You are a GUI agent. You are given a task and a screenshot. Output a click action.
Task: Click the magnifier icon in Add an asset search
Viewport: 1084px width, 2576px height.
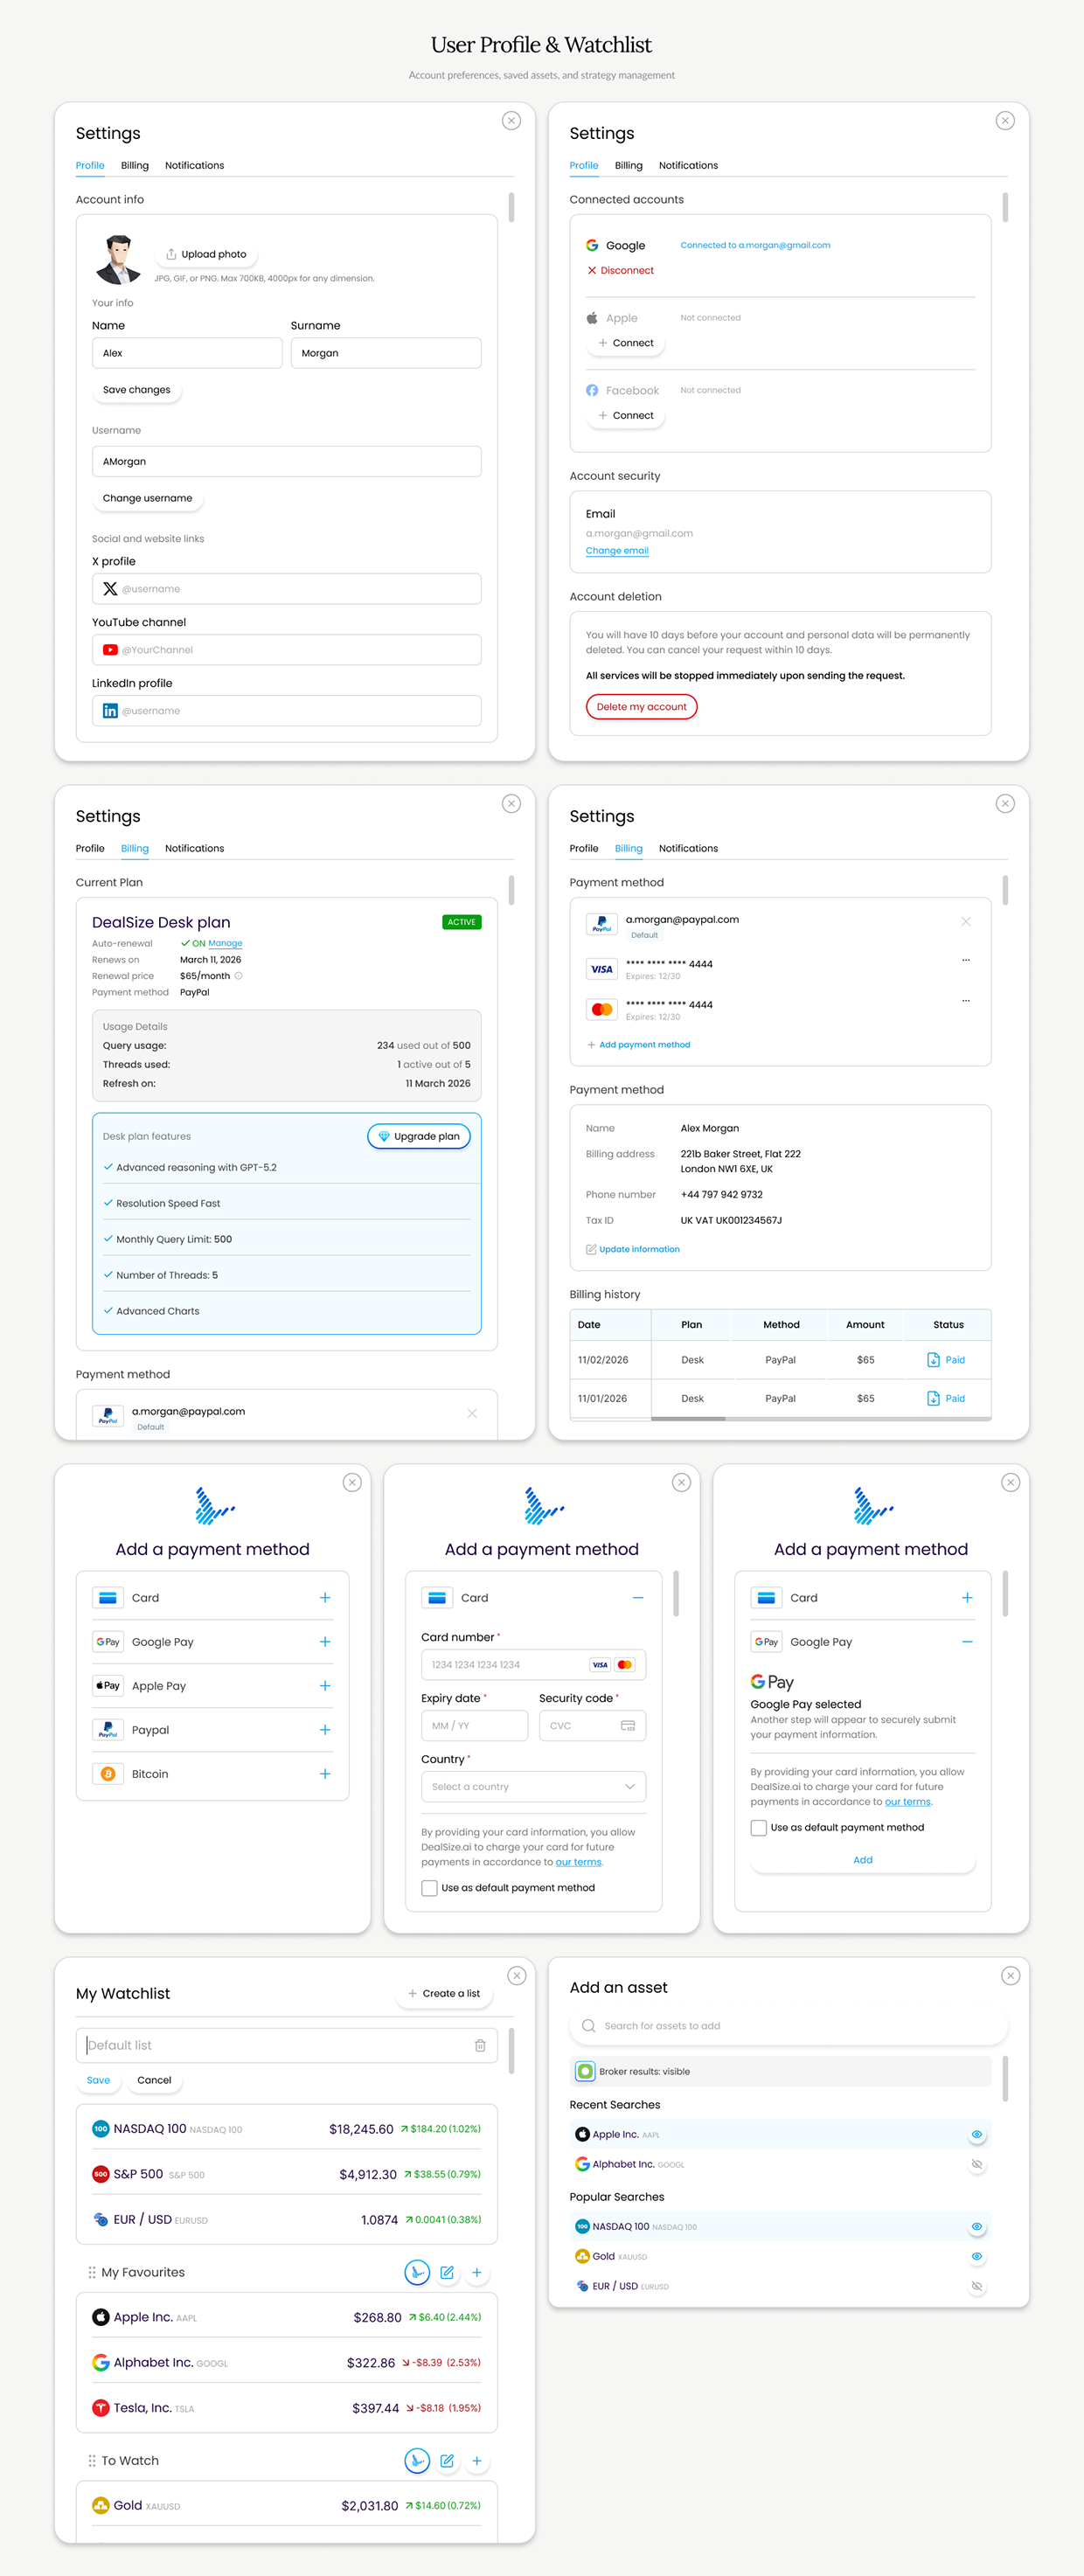click(x=588, y=2025)
